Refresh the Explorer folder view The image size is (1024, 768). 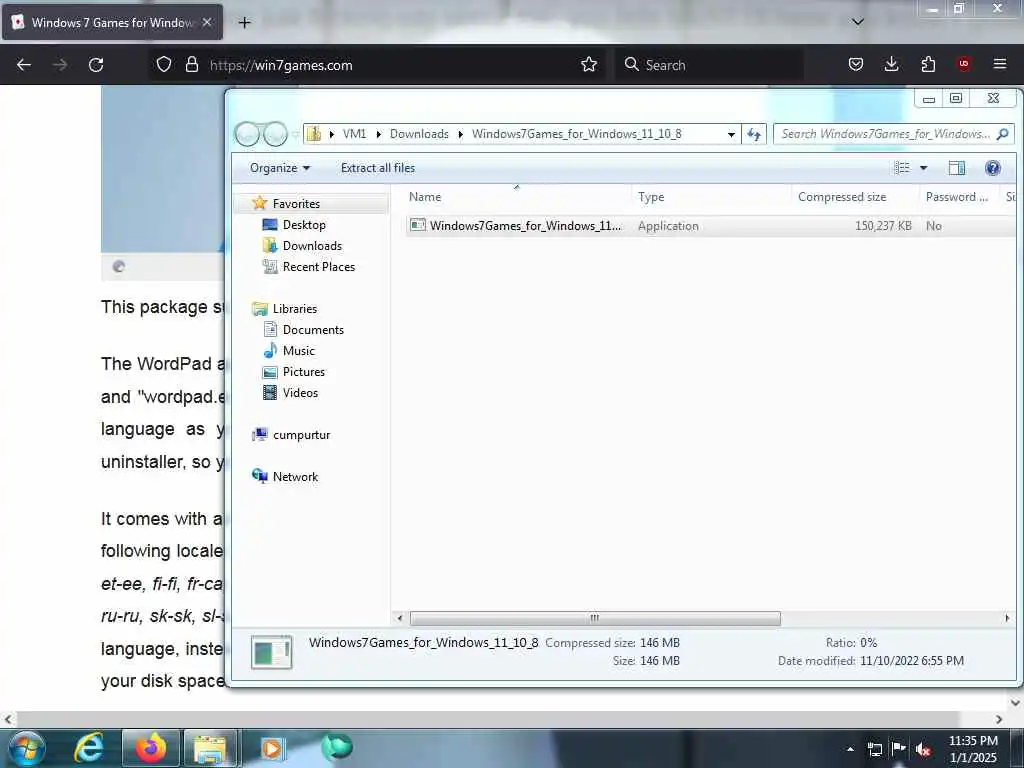point(754,135)
